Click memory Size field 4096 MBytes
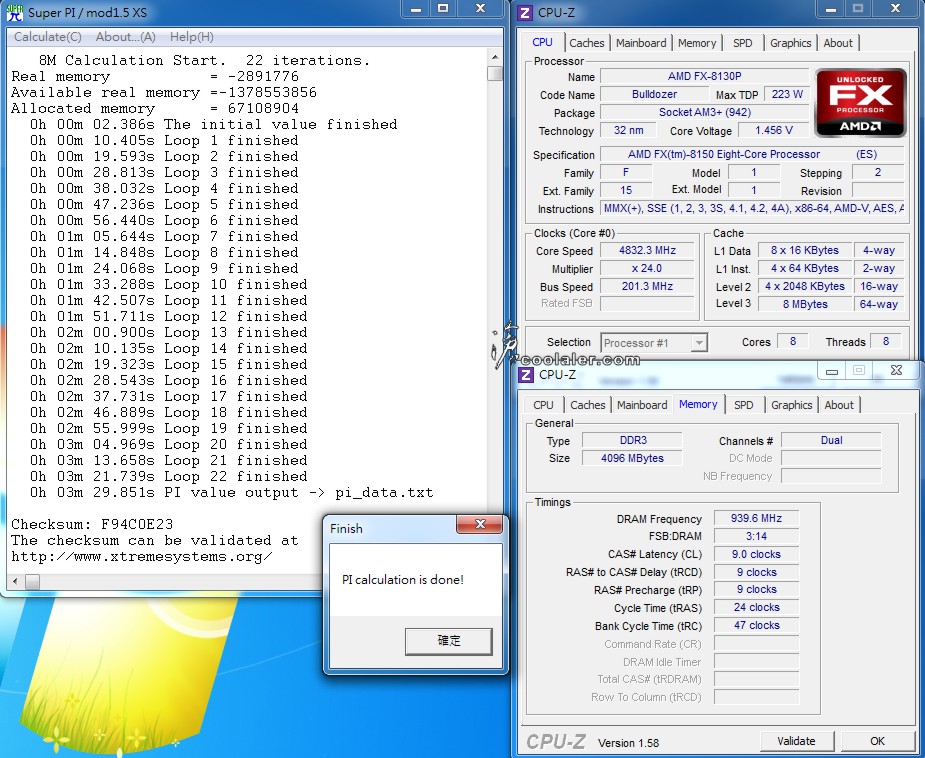The height and width of the screenshot is (758, 925). click(x=632, y=458)
